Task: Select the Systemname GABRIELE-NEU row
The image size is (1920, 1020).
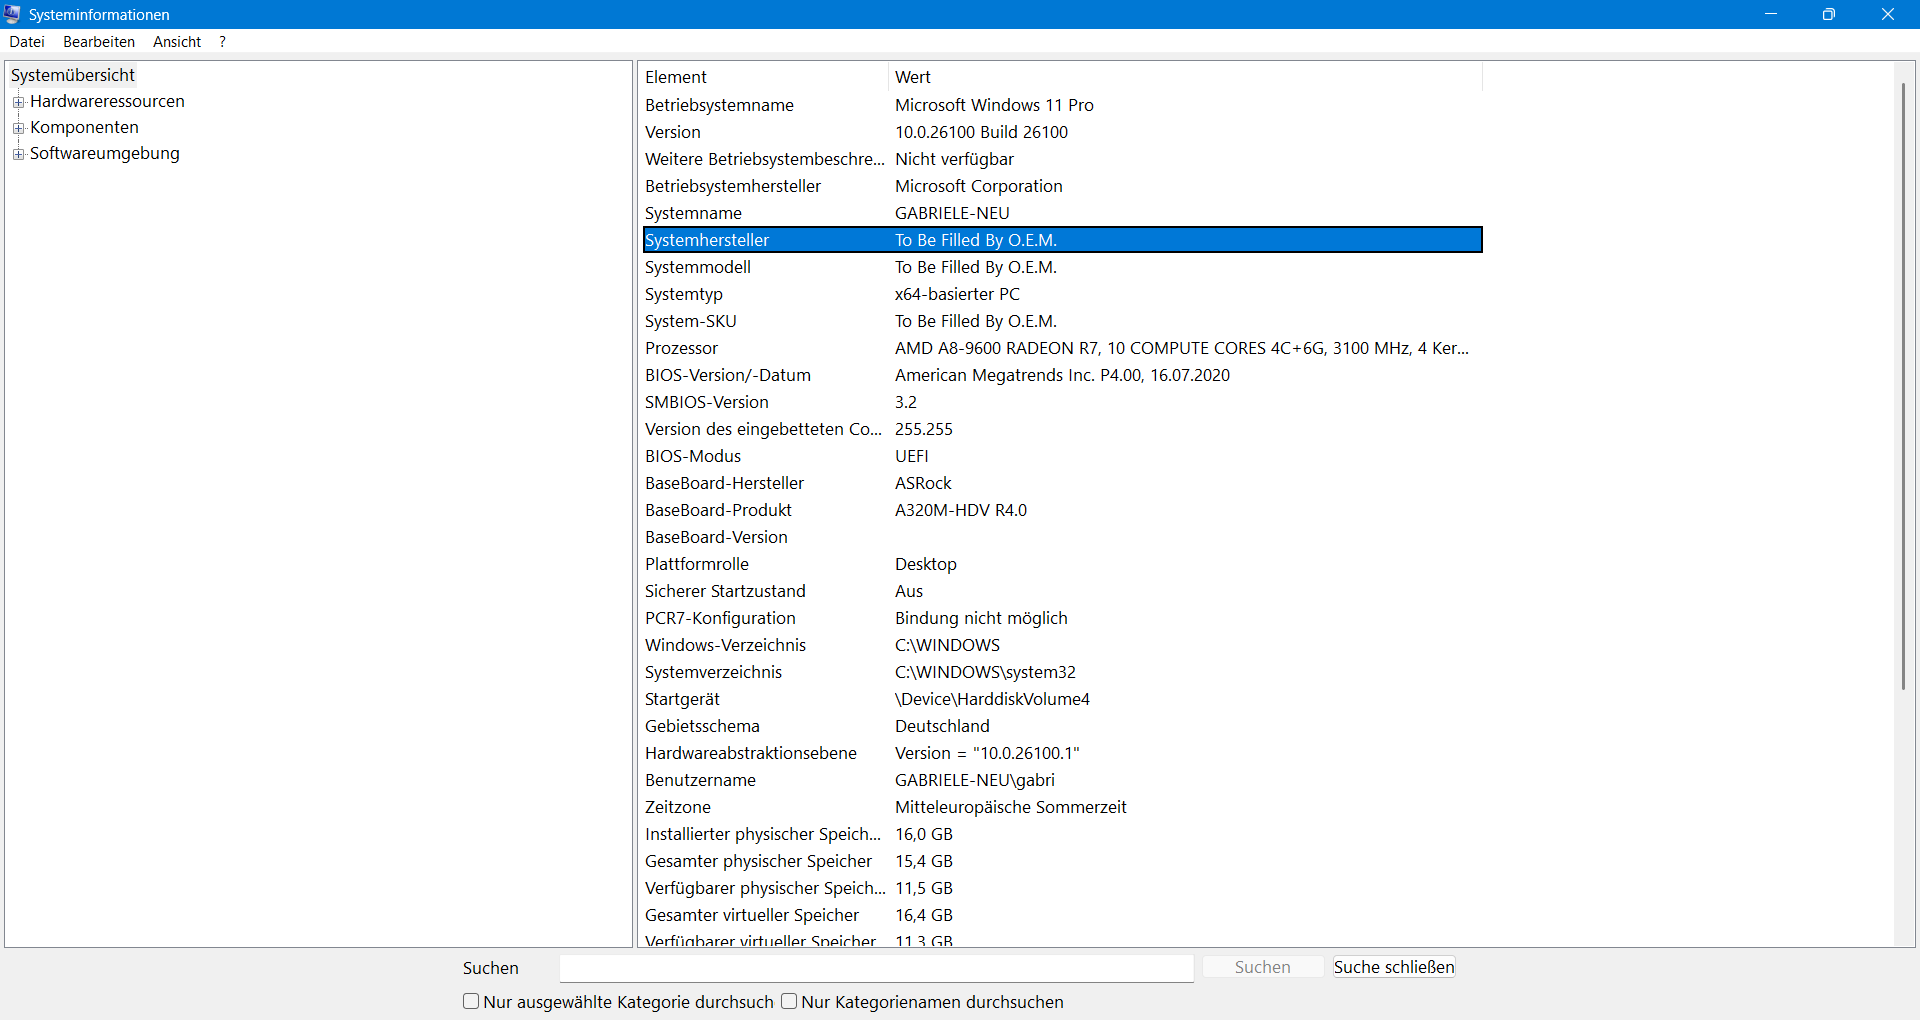Action: pos(1062,213)
